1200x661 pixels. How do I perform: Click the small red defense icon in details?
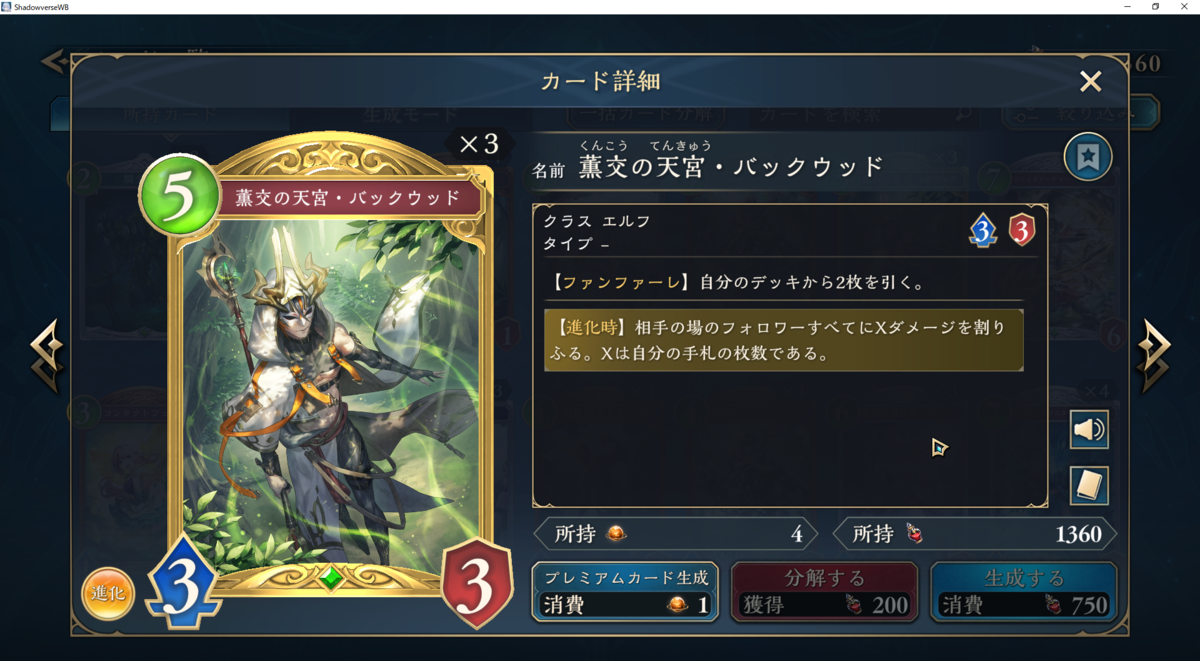pyautogui.click(x=1021, y=231)
